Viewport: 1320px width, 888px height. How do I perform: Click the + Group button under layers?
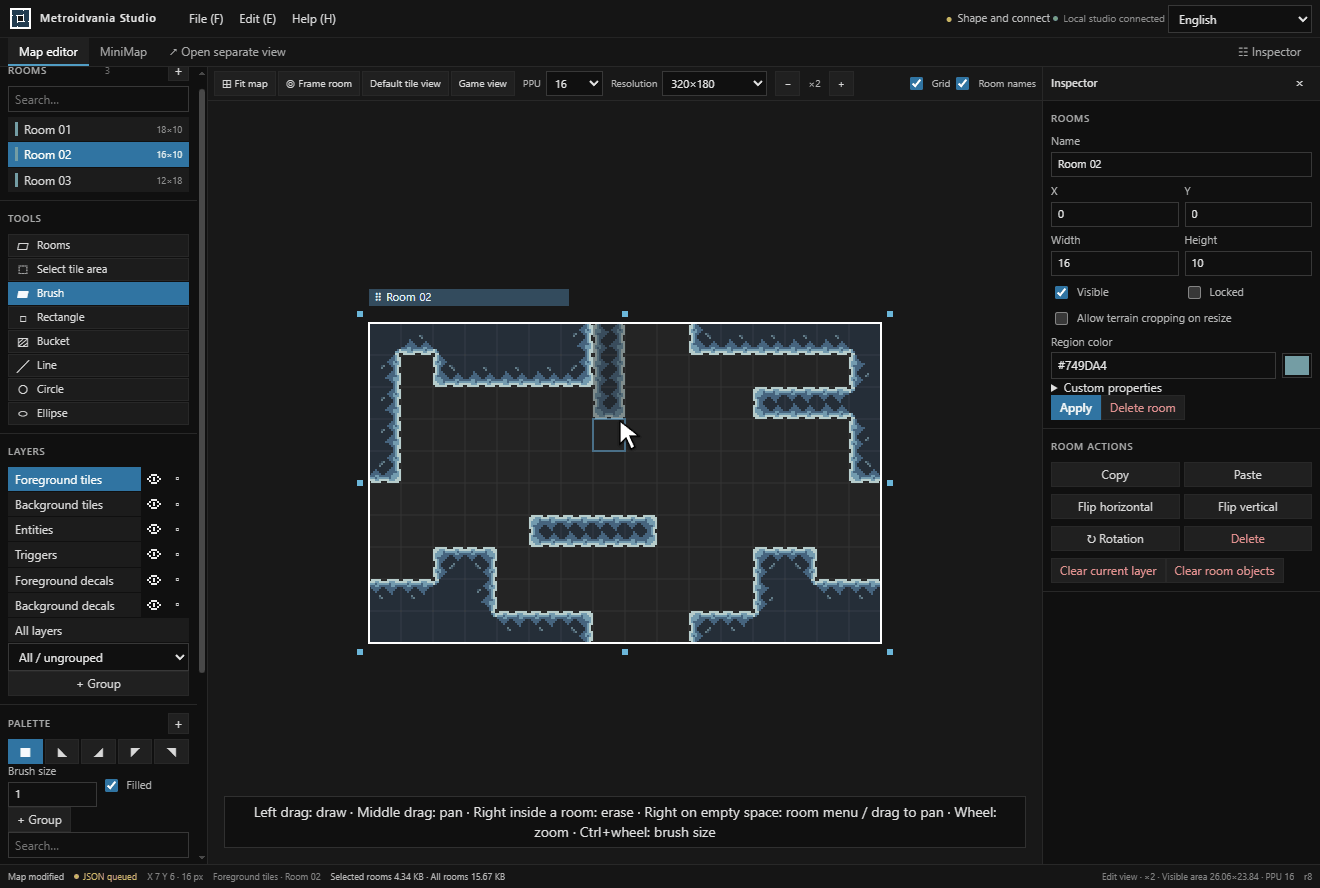[x=98, y=684]
